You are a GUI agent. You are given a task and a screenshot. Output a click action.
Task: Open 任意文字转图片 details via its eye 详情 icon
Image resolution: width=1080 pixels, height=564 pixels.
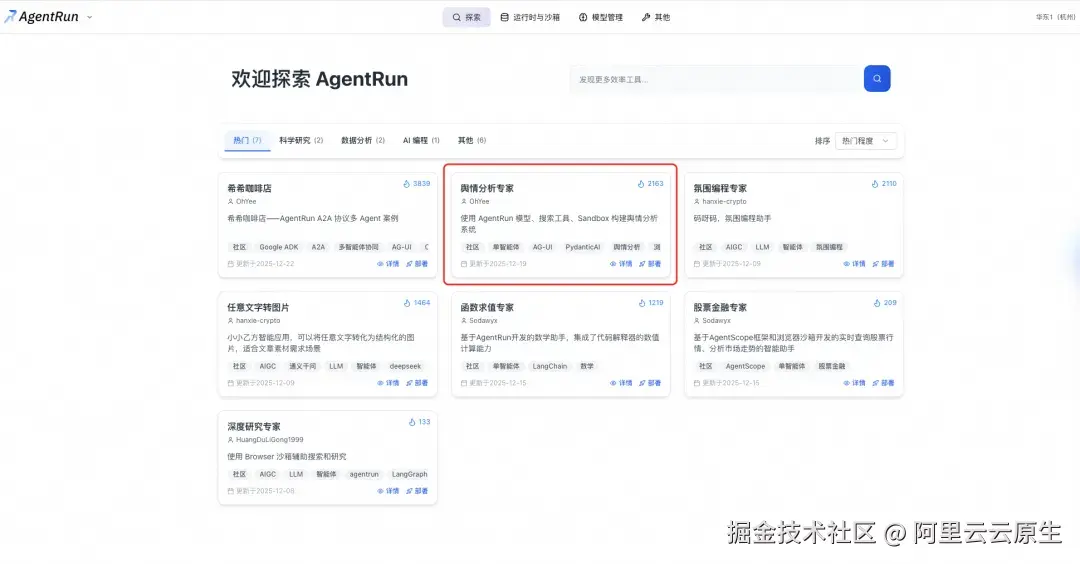click(x=388, y=383)
